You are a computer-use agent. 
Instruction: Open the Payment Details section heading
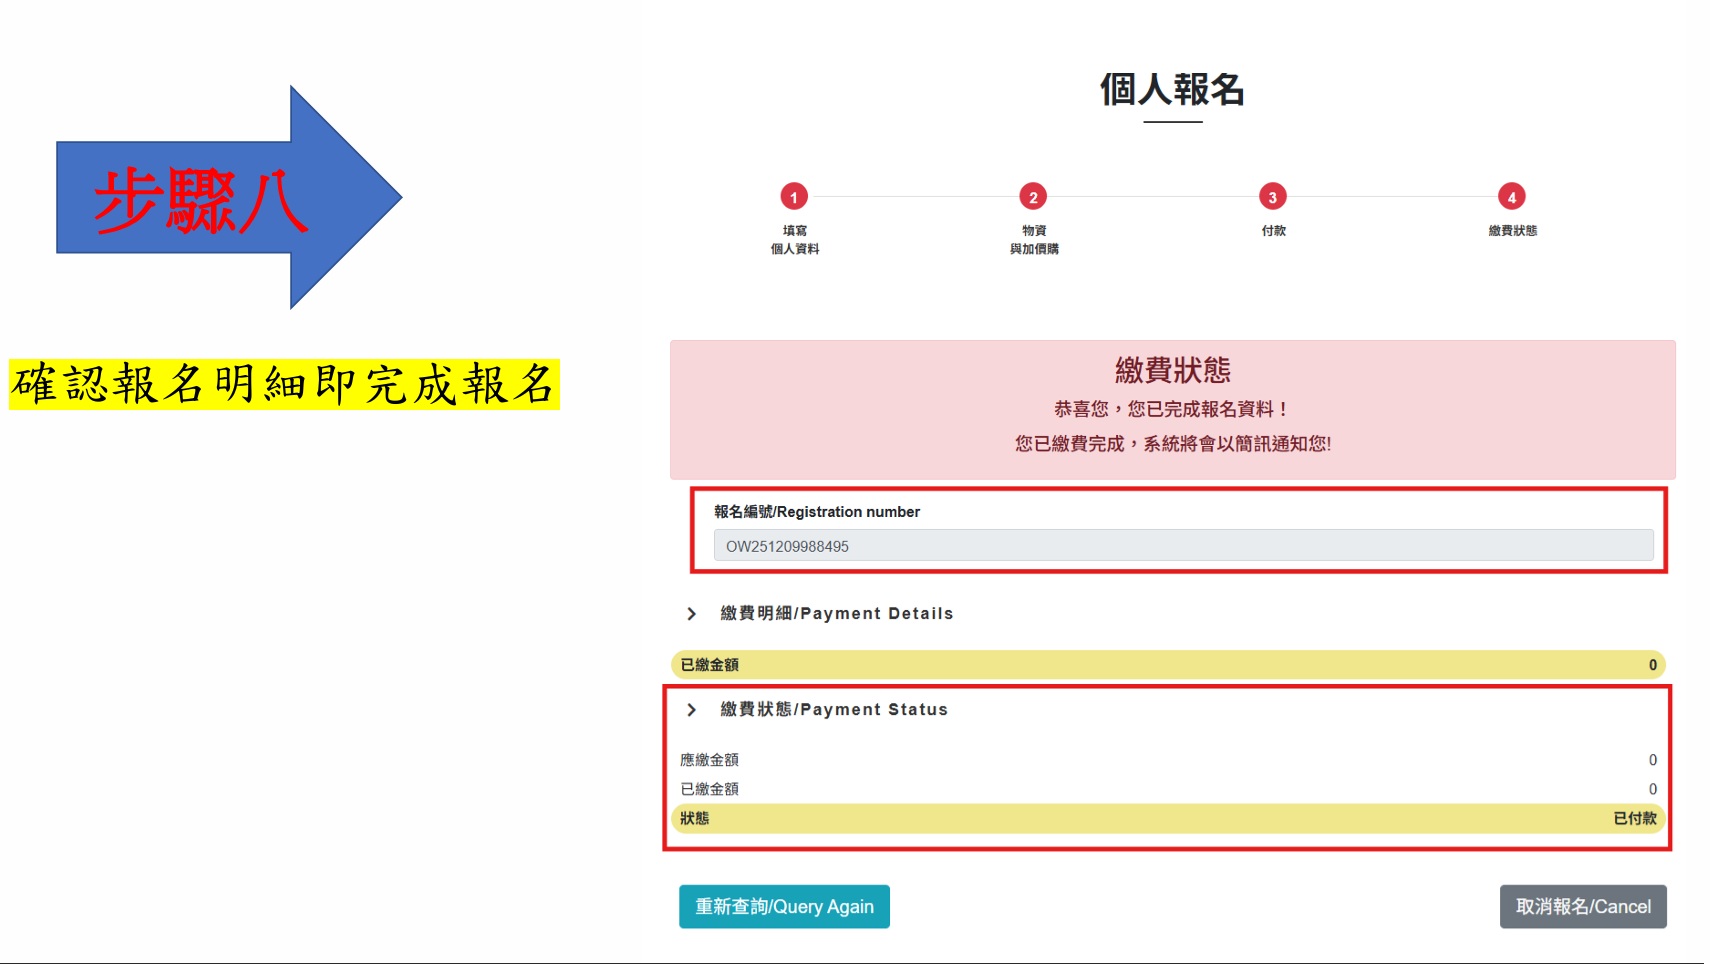click(x=836, y=613)
